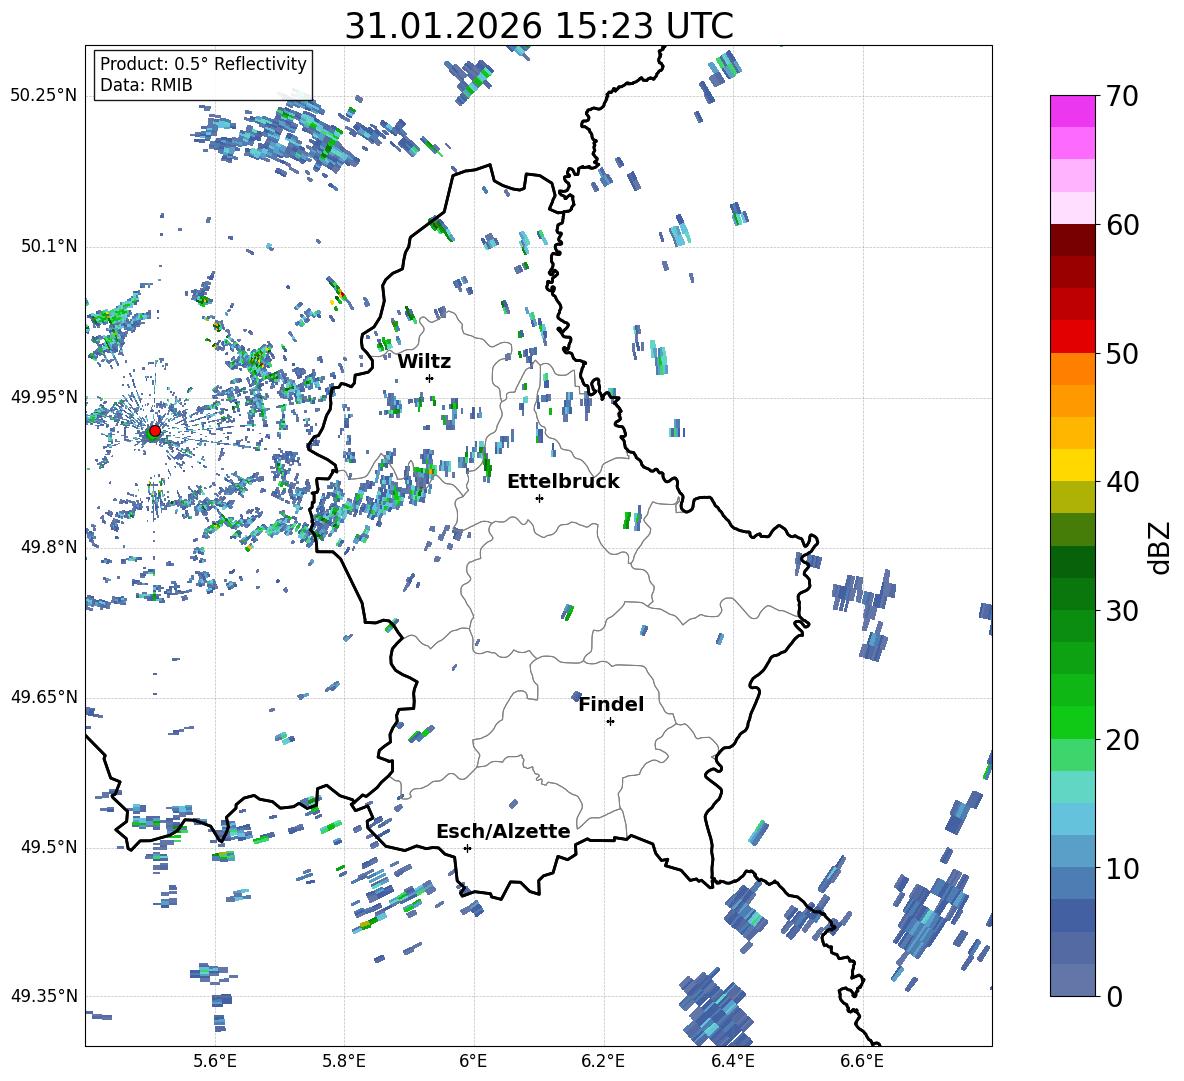
Task: Click the 0 colorbar tick label
Action: pyautogui.click(x=1112, y=997)
